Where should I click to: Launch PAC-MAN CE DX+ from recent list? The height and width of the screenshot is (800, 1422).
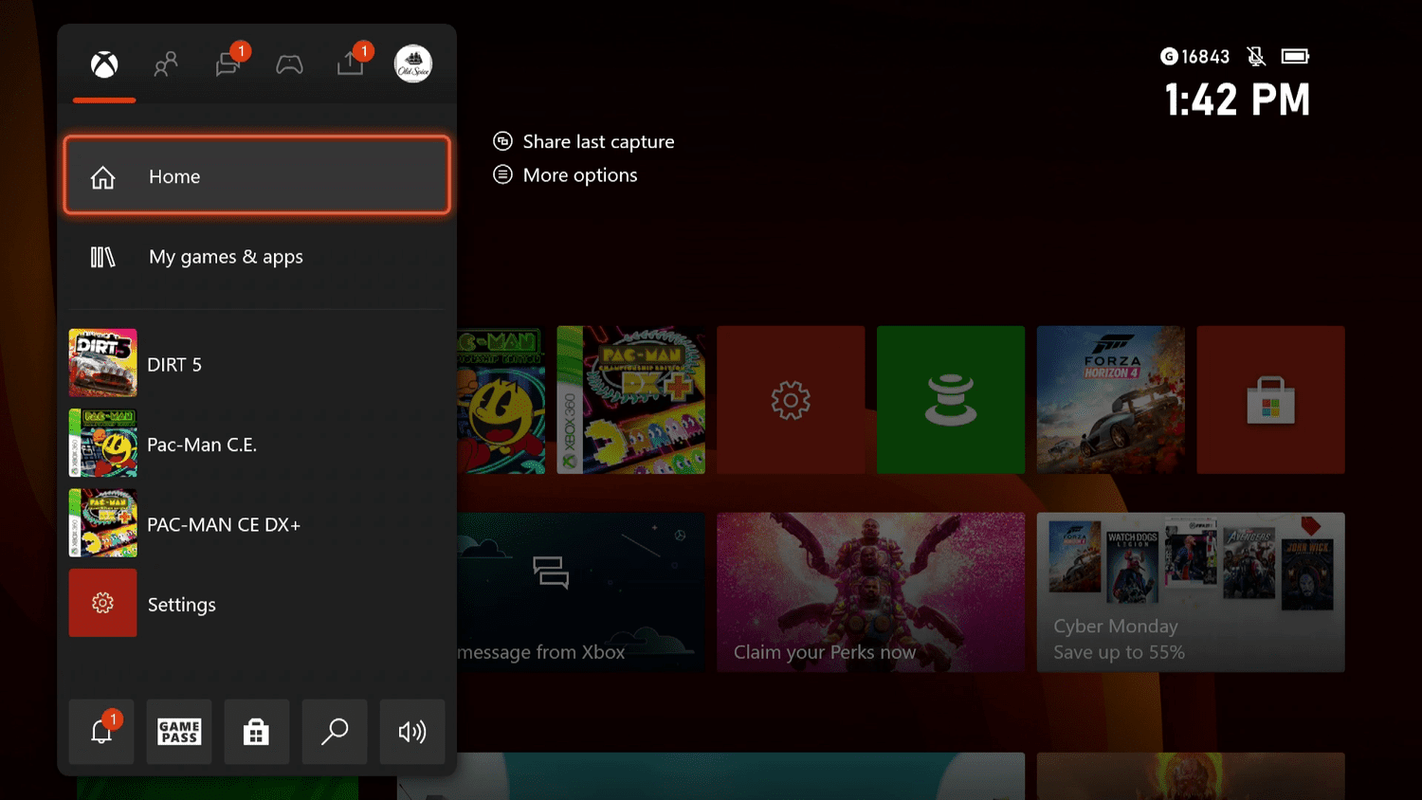pyautogui.click(x=257, y=524)
